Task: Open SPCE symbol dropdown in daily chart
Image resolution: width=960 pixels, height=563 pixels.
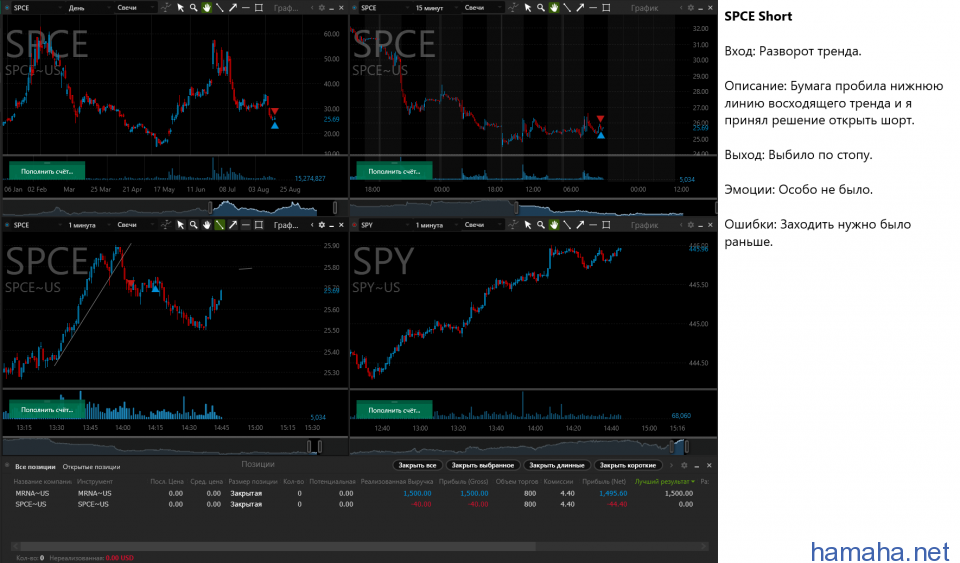Action: (x=36, y=7)
